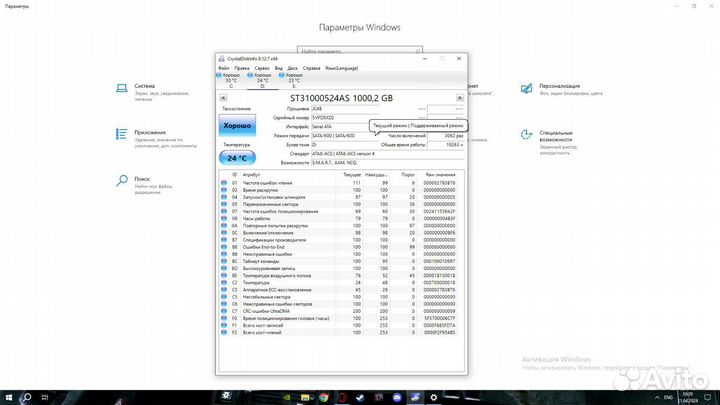Click the Текущее column header
Screen dimensions: 720x405
[x=349, y=175]
